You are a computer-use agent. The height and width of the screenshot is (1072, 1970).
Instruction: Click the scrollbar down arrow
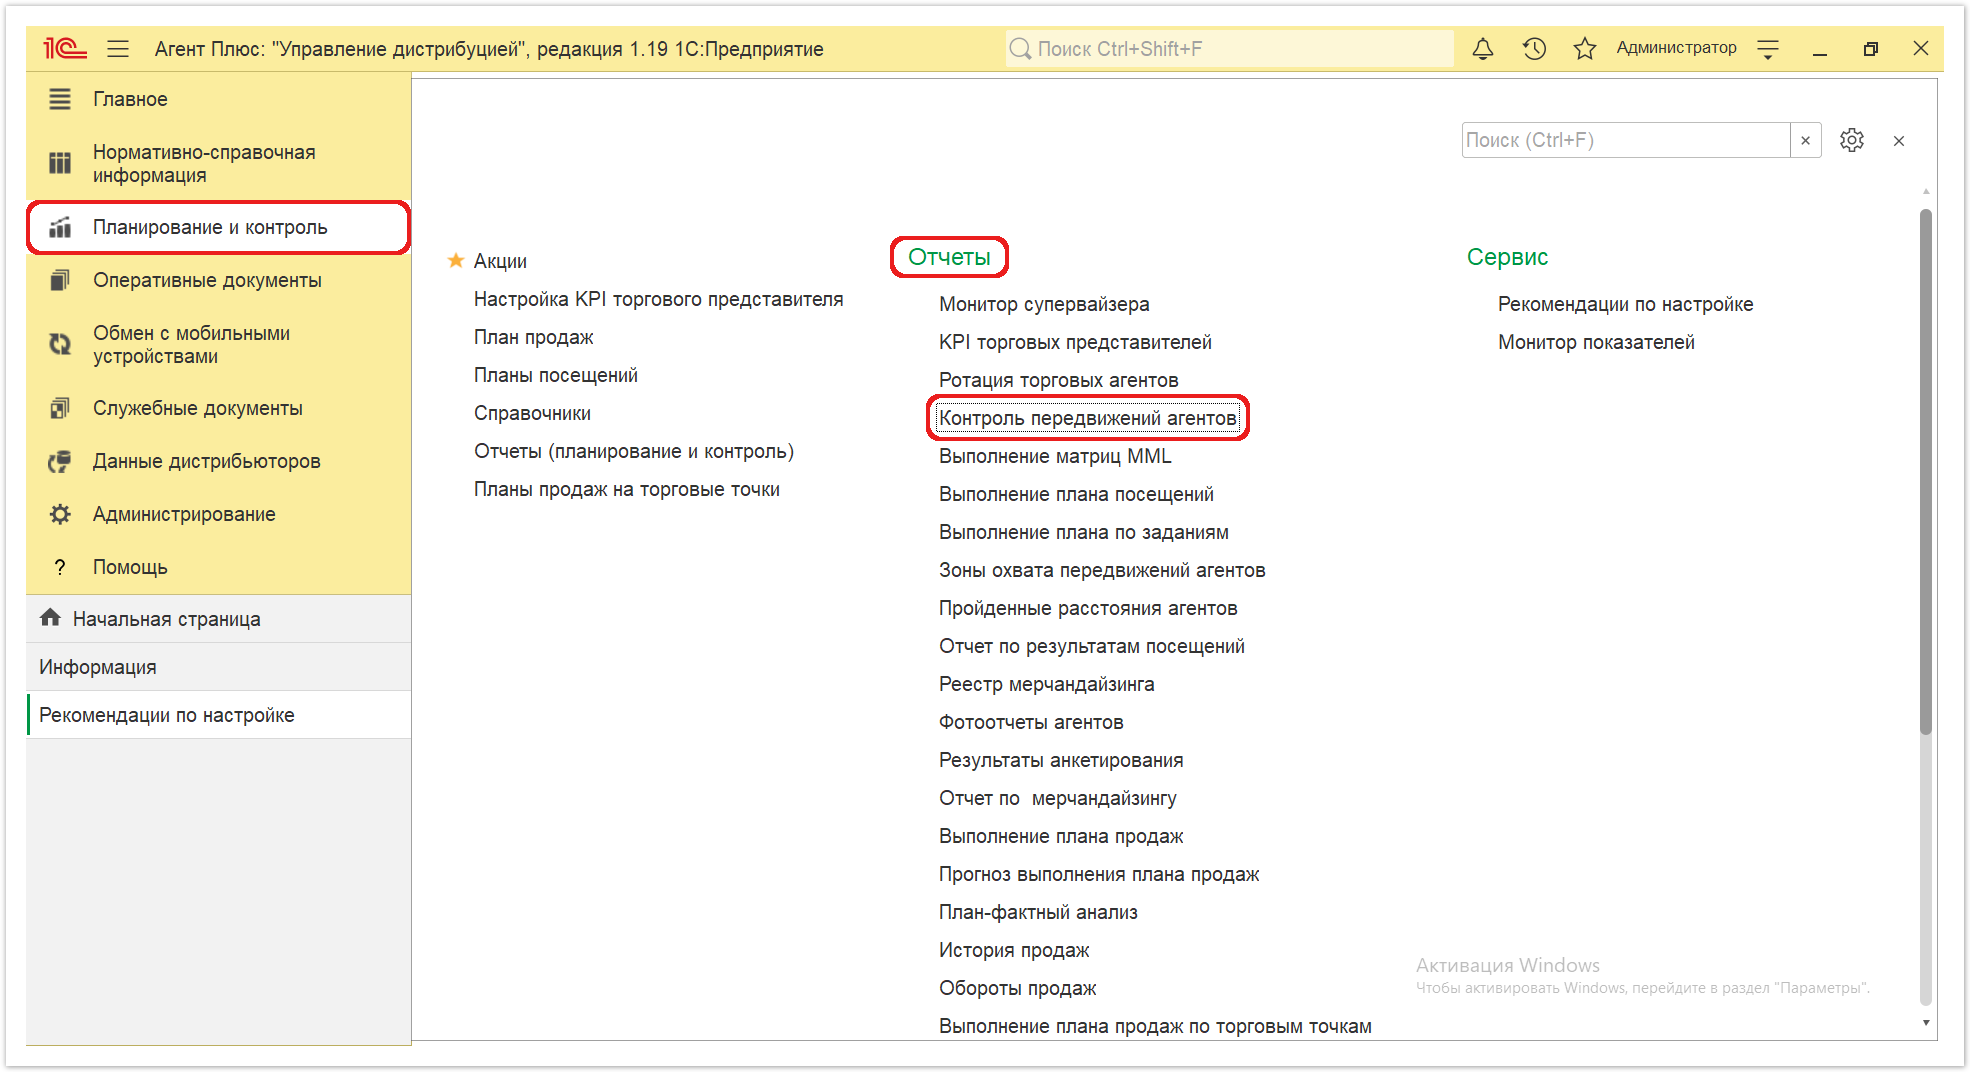click(1926, 1023)
